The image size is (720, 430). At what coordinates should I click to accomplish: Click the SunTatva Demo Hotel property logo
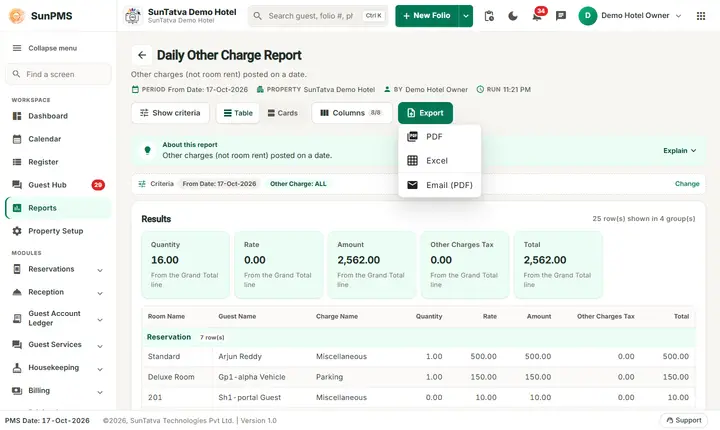pos(133,16)
